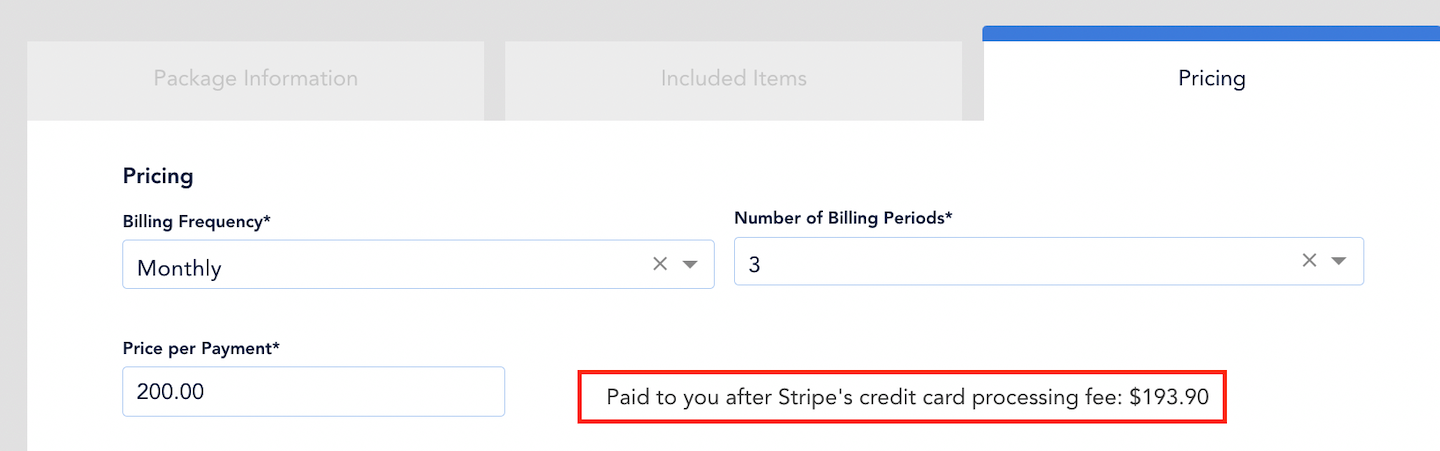Click the word Stripe's in fee note

click(x=814, y=397)
